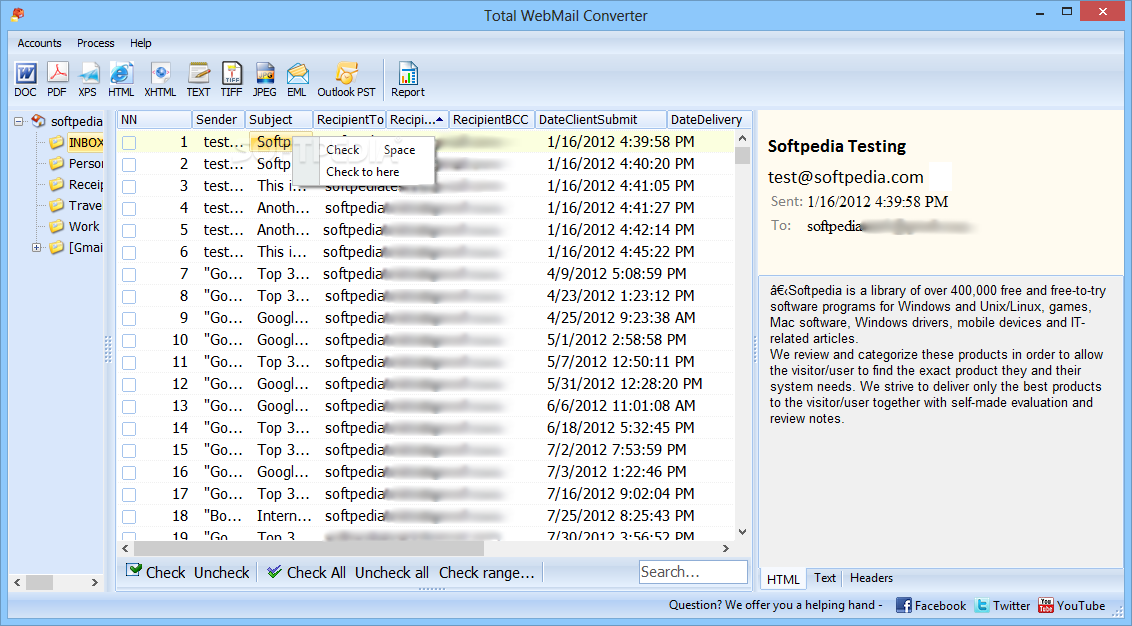Screen dimensions: 1132x626
Task: Open Twitter link in status bar
Action: click(x=1002, y=606)
